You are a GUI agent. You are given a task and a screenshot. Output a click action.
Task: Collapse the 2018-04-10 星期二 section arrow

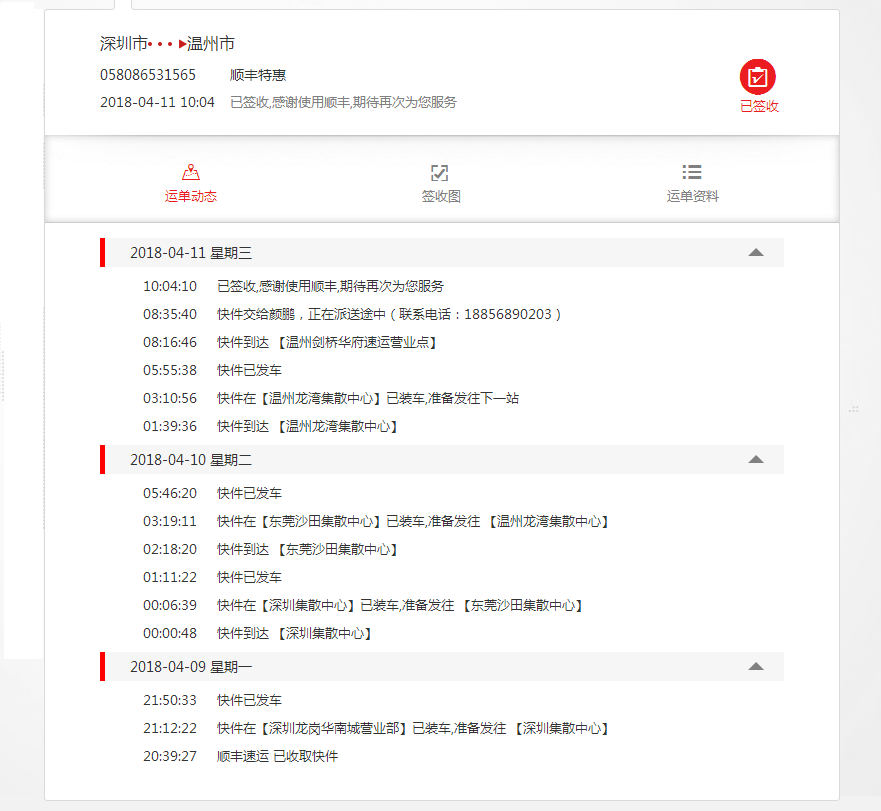point(756,459)
